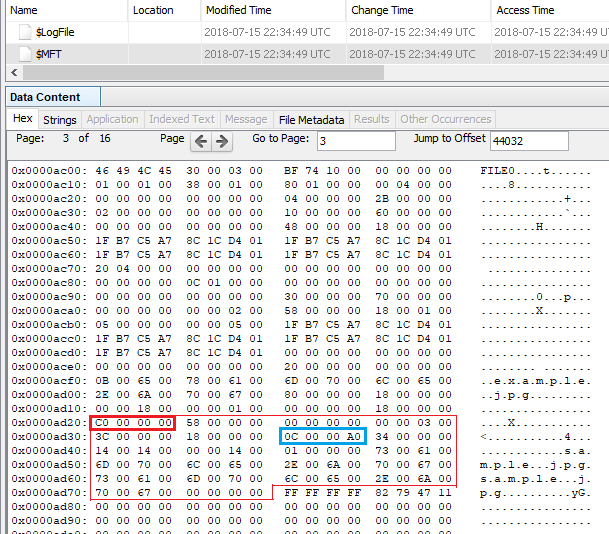
Task: Switch to the File Metadata tab
Action: pos(311,120)
